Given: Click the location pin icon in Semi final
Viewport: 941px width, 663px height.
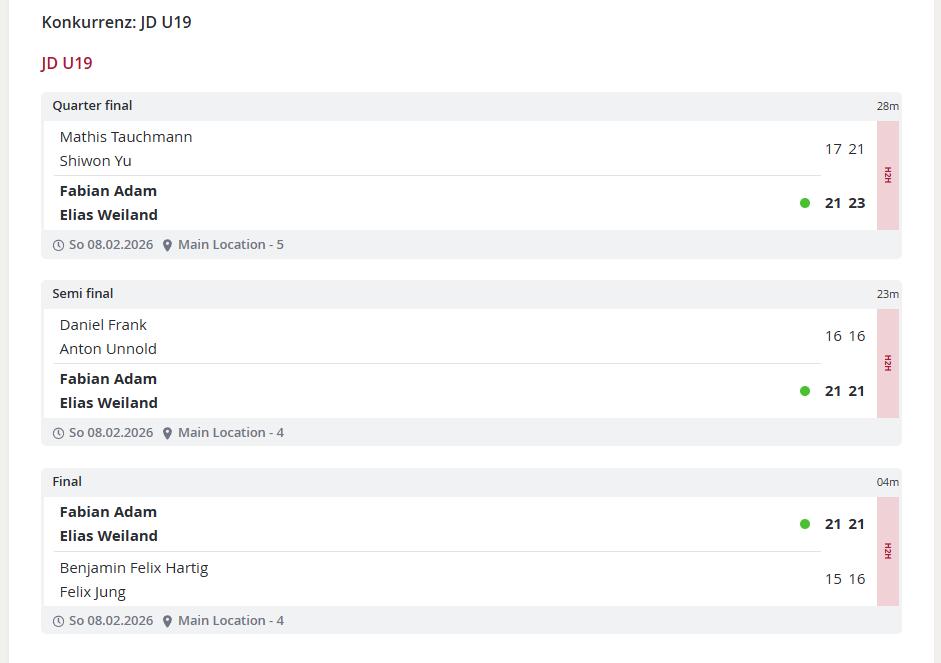Looking at the screenshot, I should point(167,433).
